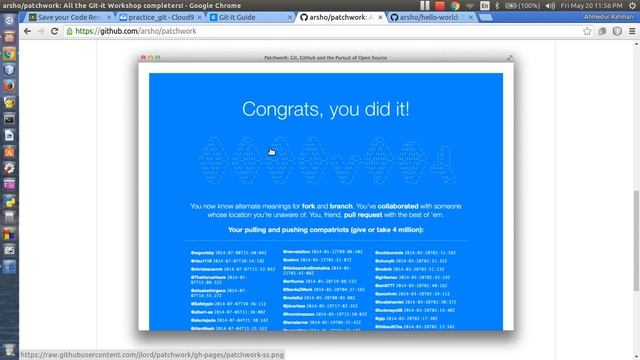Click the 'Congrats, you did it!' heading
This screenshot has height=360, width=640.
pyautogui.click(x=326, y=109)
